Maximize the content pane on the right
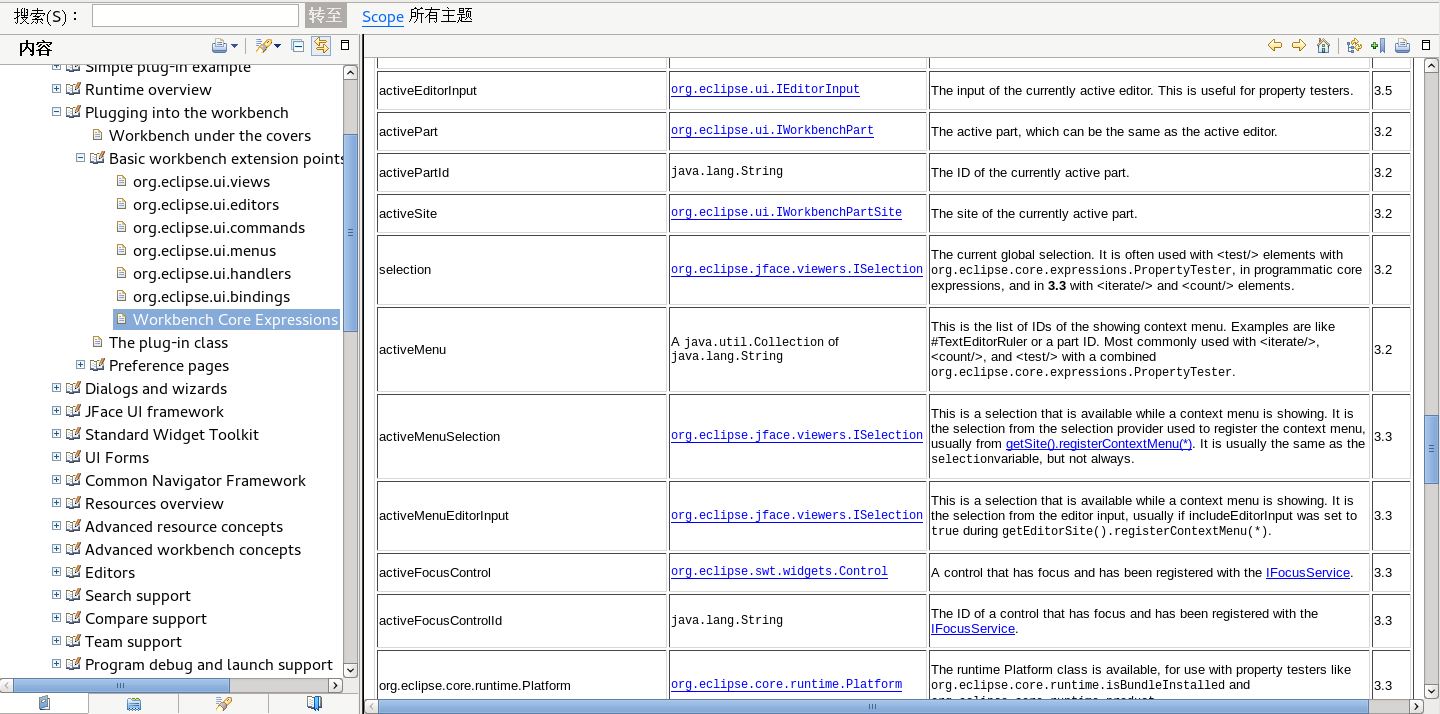 (1427, 45)
